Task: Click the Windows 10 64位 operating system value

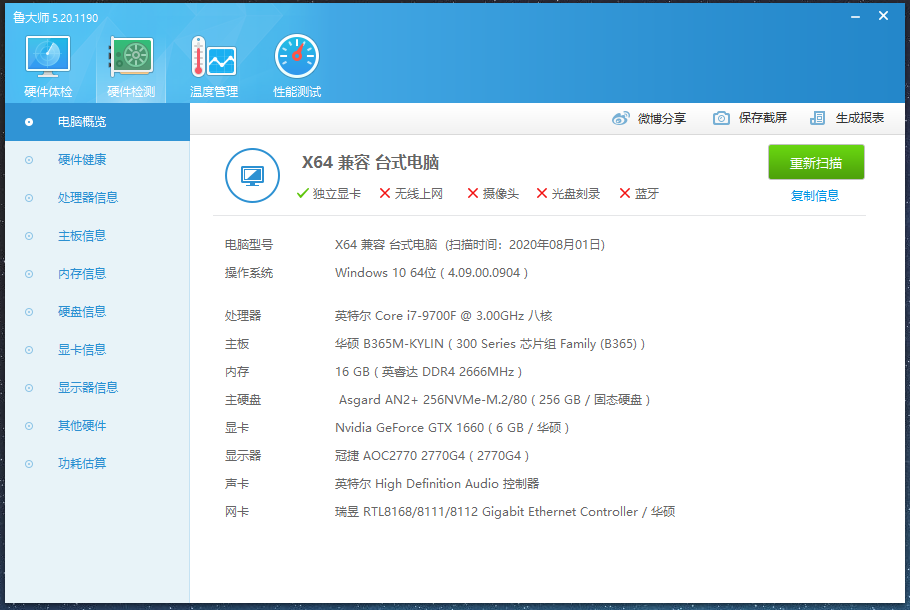Action: coord(431,273)
